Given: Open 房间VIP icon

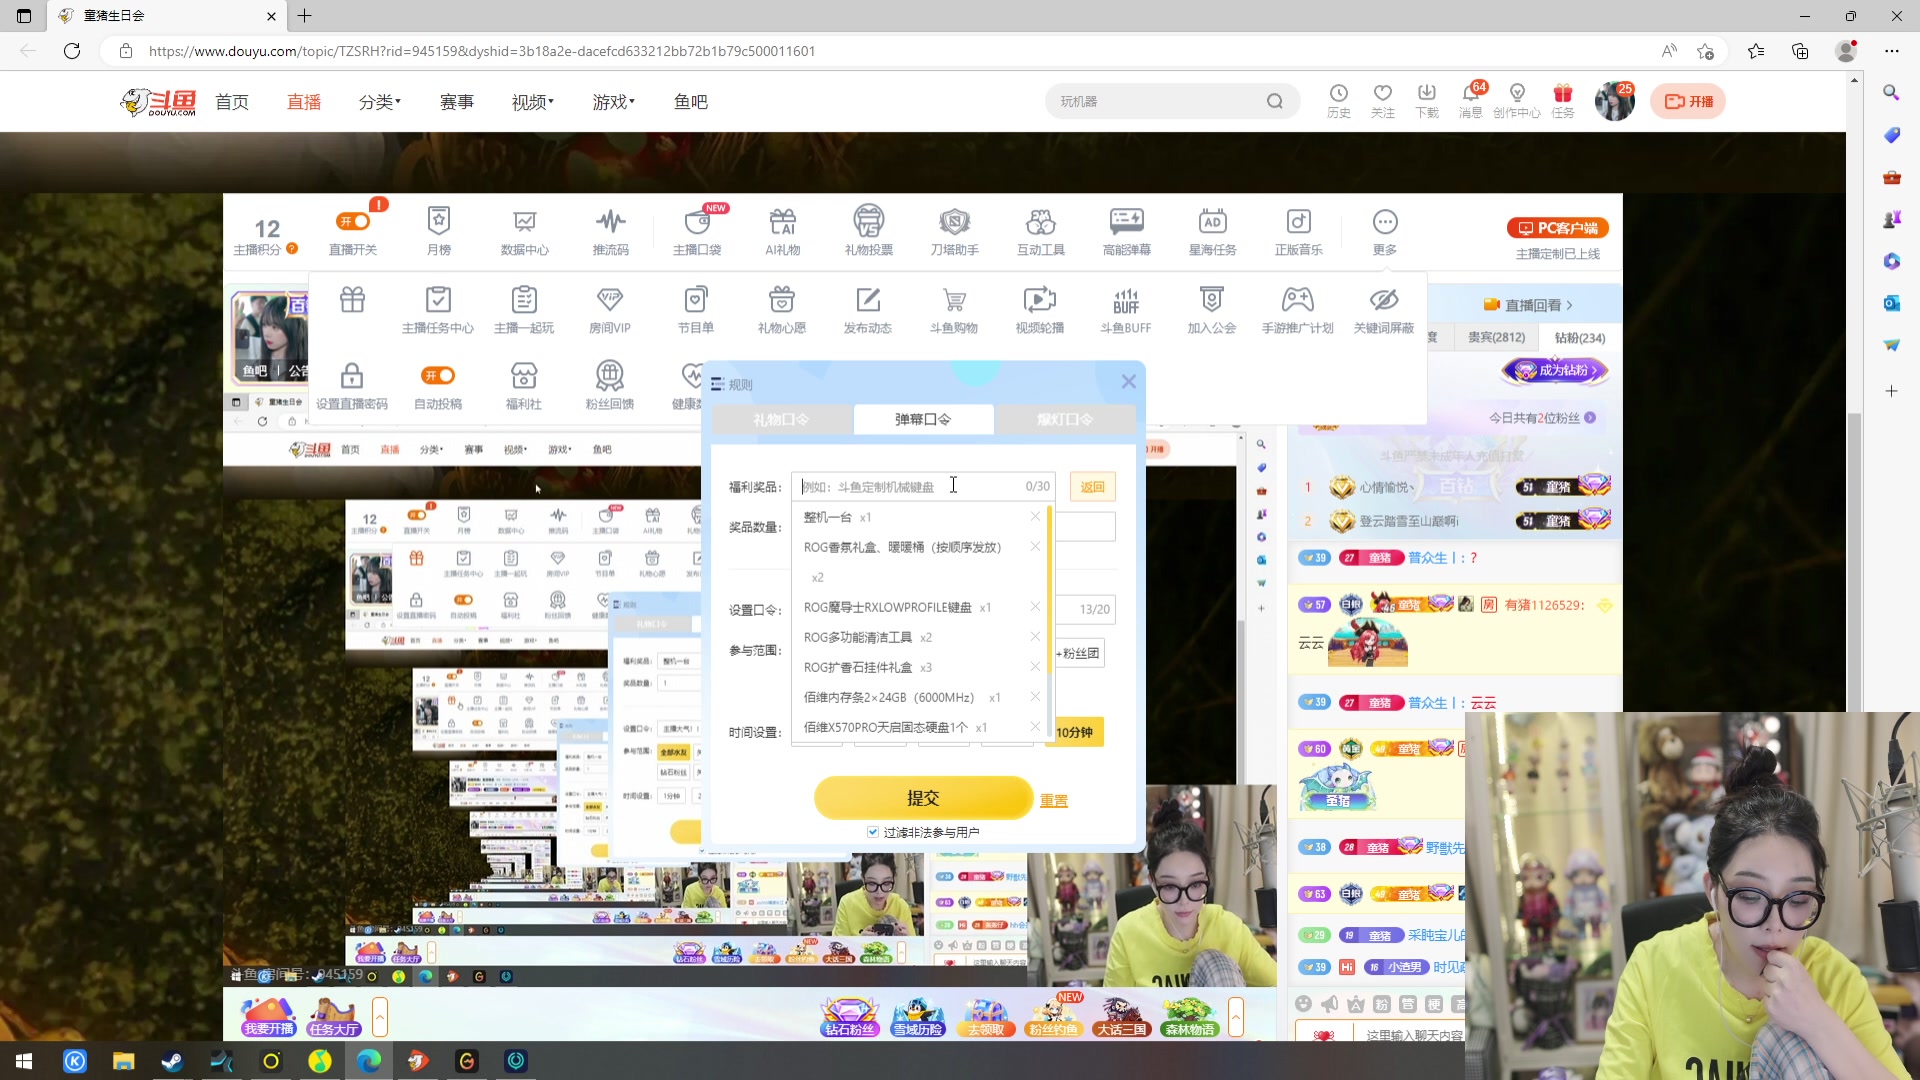Looking at the screenshot, I should coord(610,309).
